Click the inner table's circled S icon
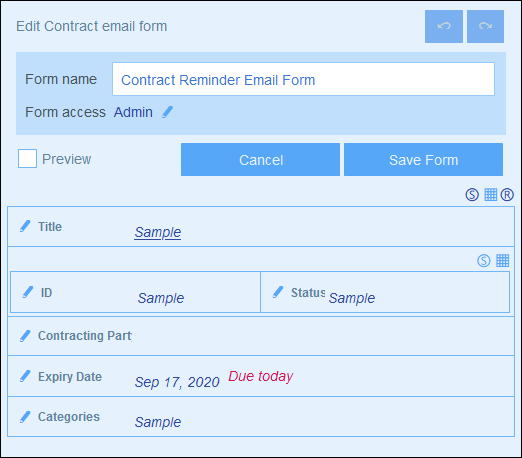 point(484,261)
